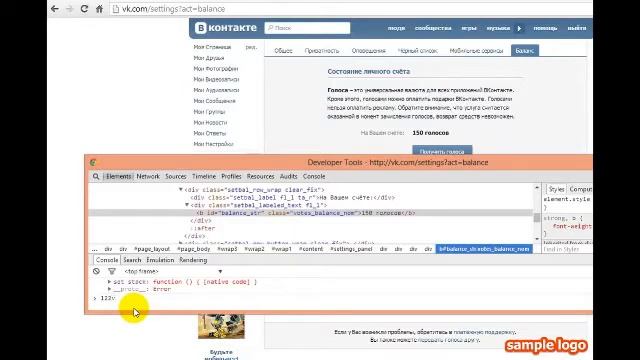This screenshot has width=640, height=360.
Task: Select the Profiles tab in Developer Tools
Action: click(231, 176)
